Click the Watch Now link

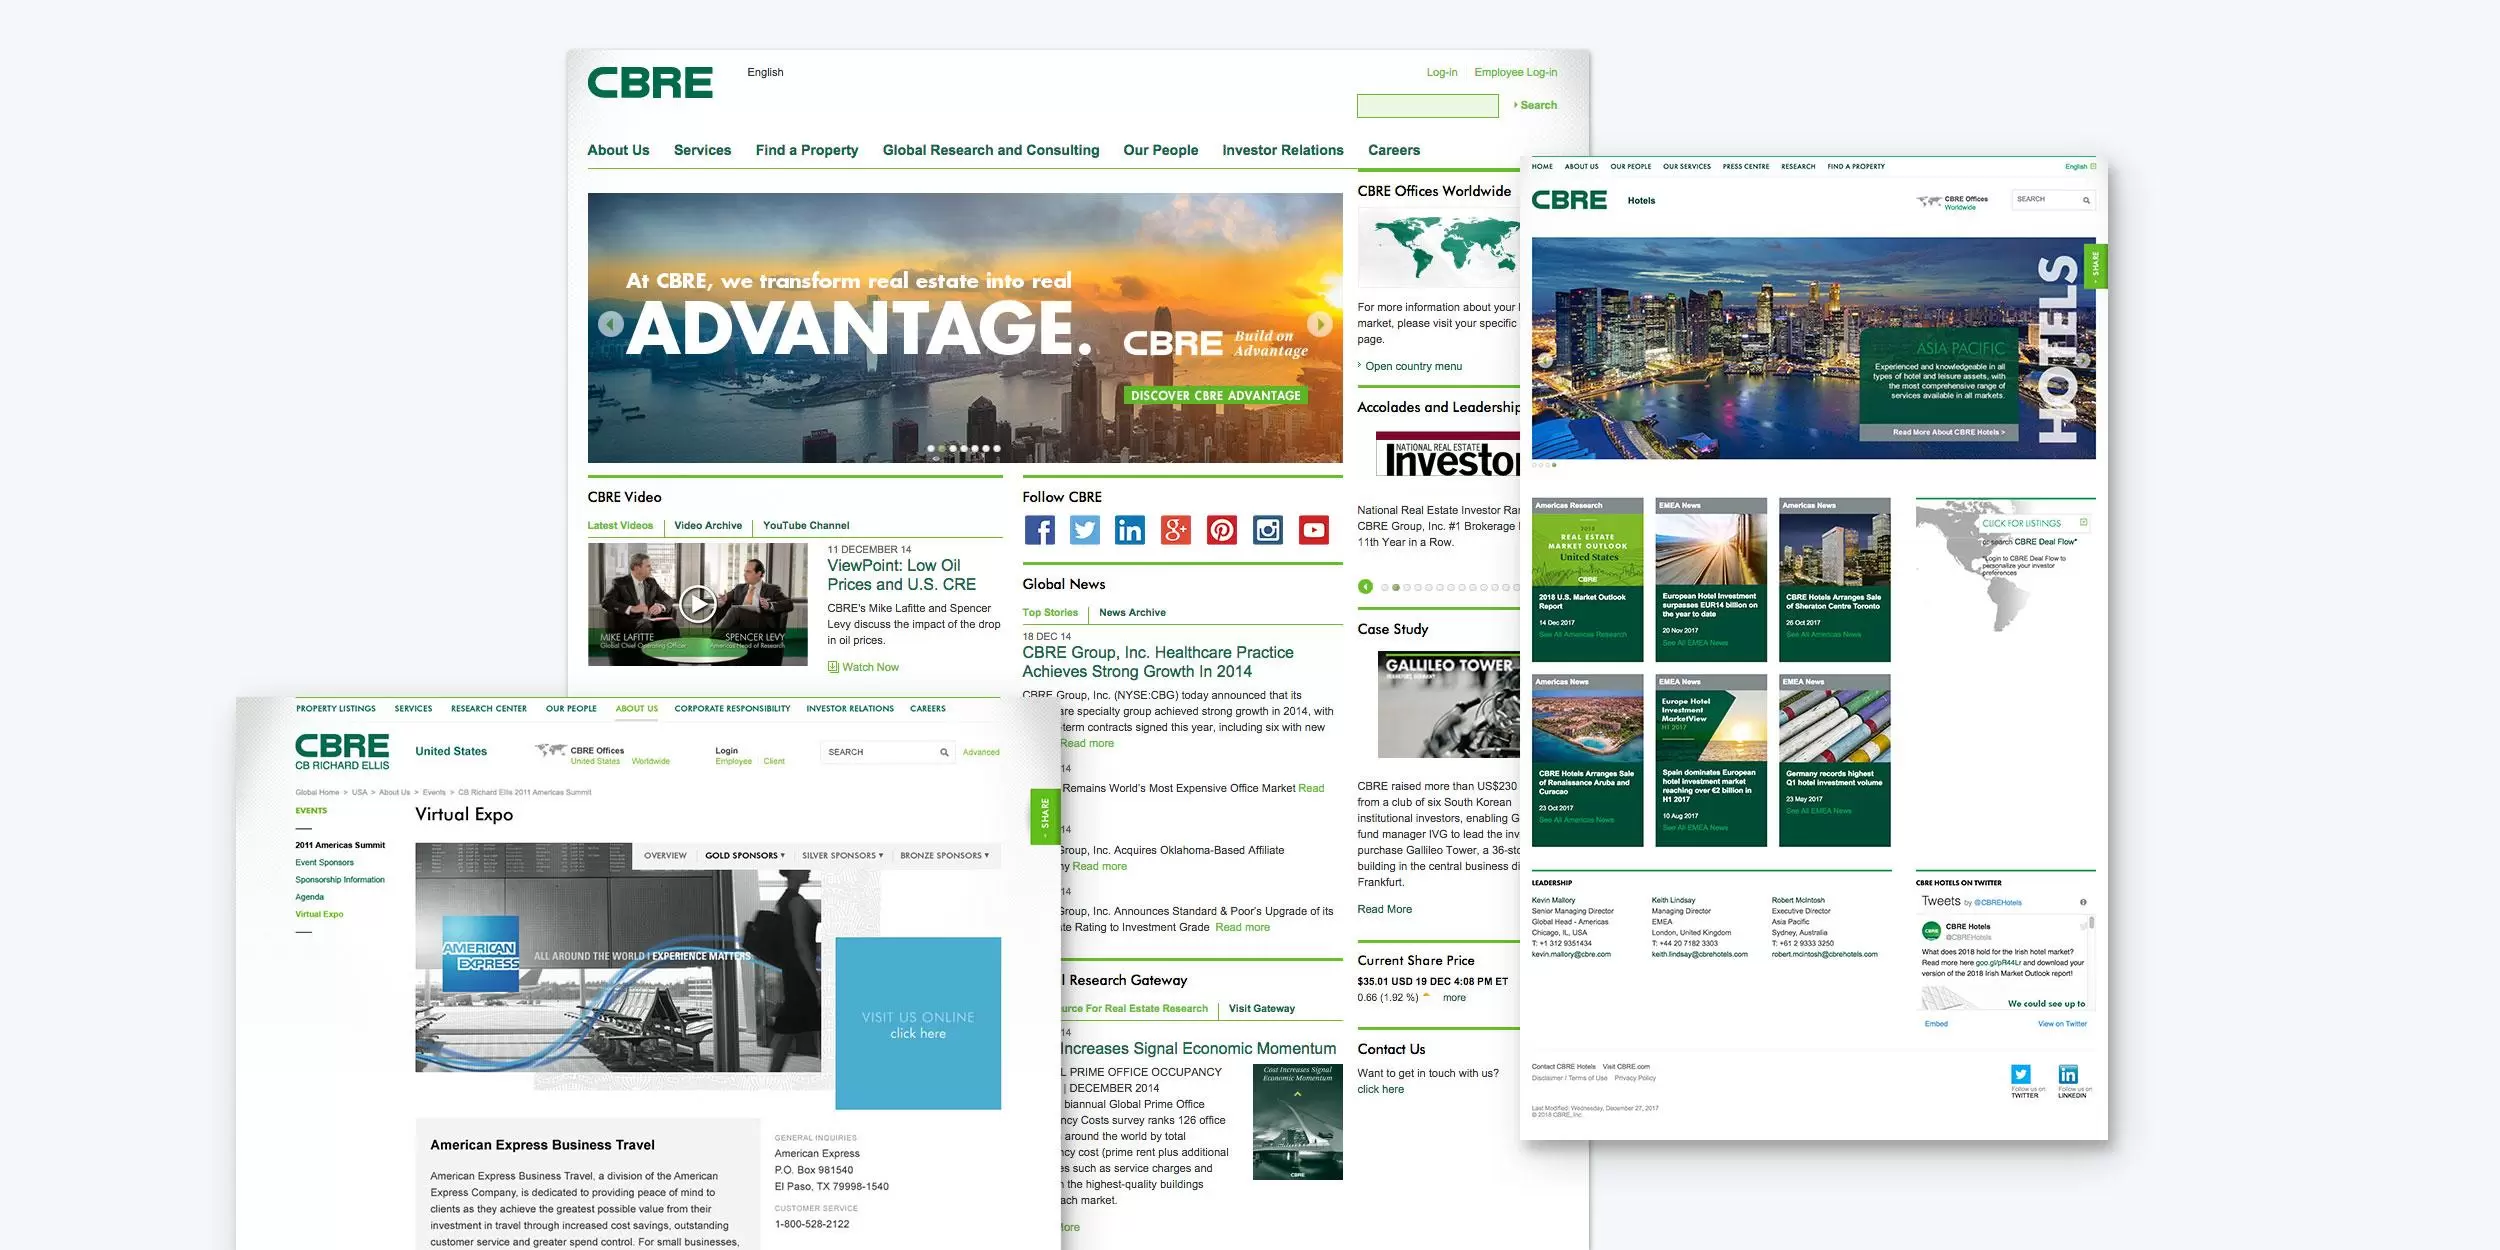[864, 667]
